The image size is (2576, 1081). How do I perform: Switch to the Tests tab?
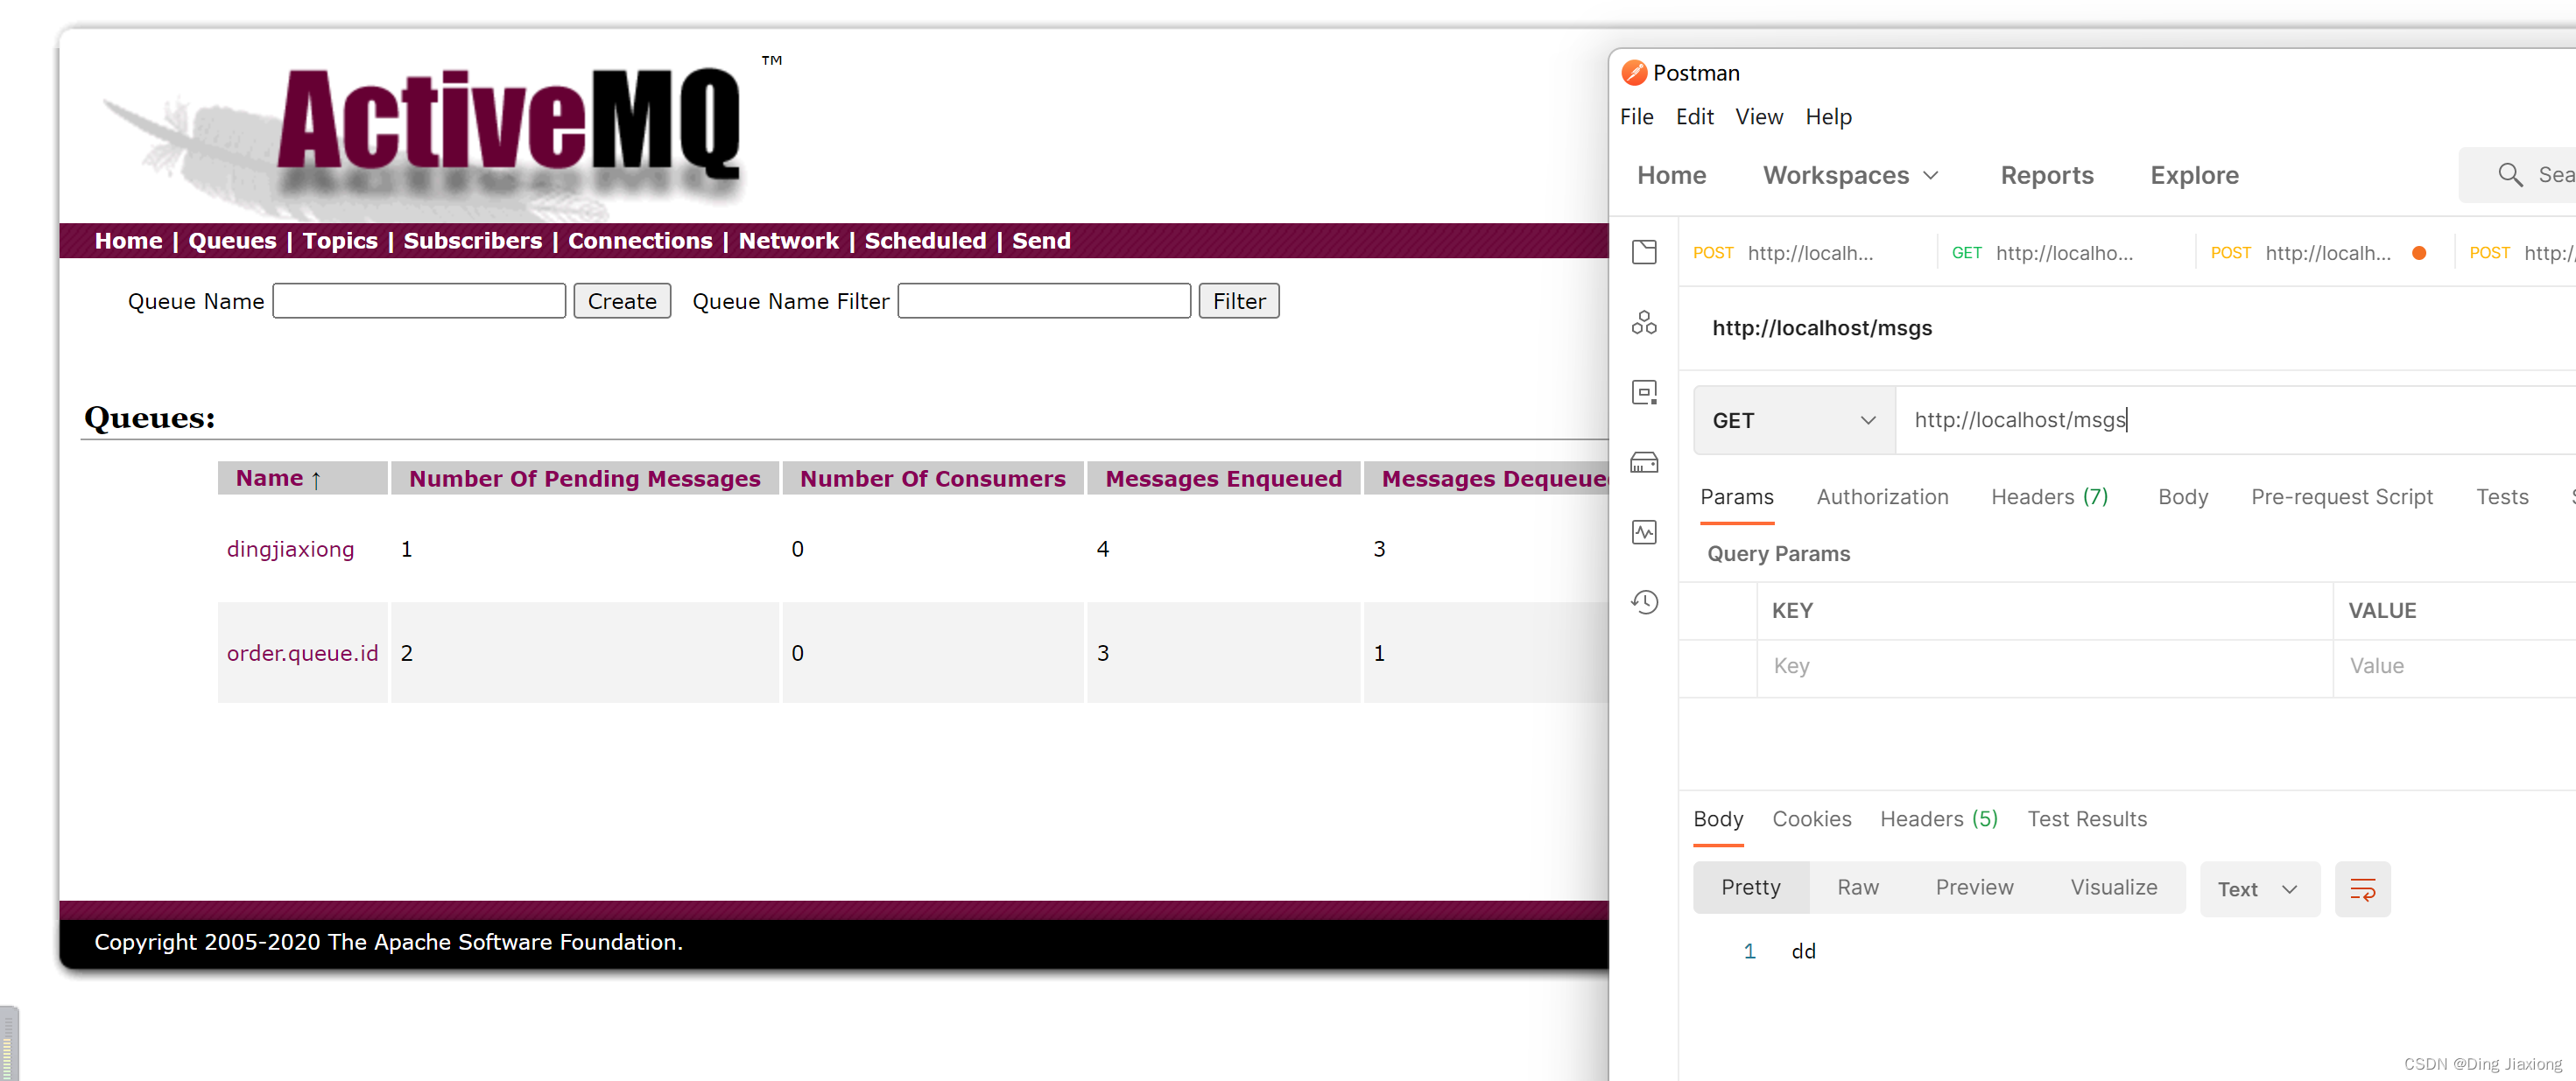(2502, 497)
